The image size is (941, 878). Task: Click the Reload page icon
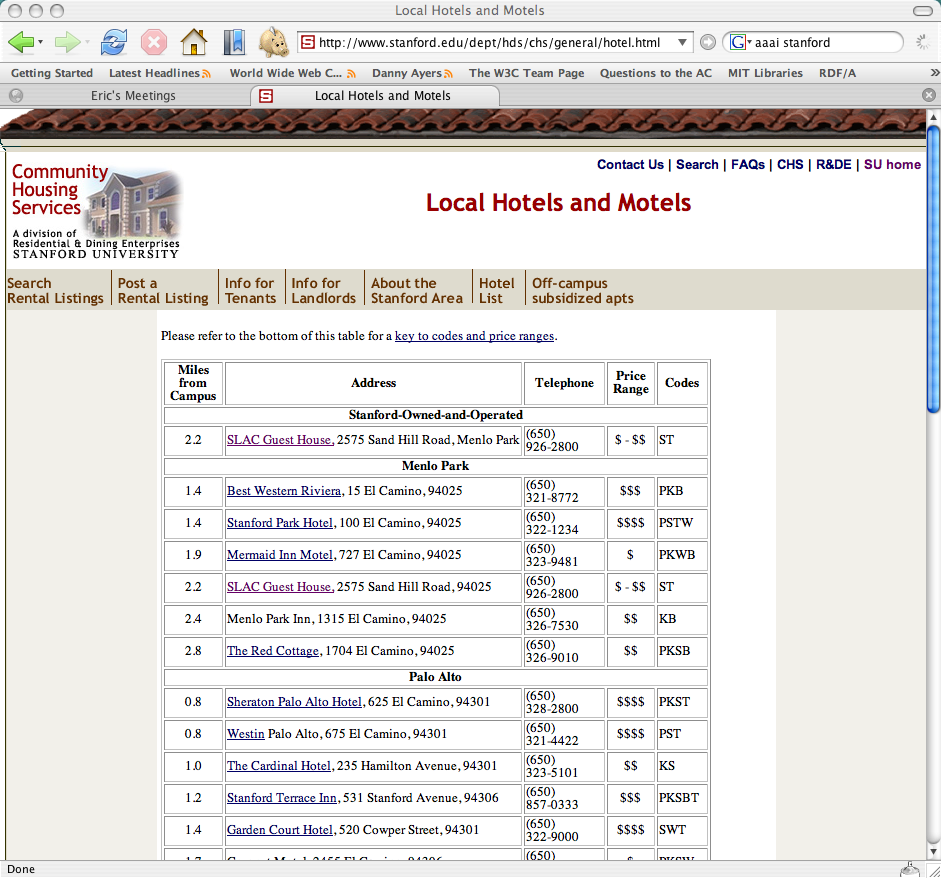[x=115, y=42]
